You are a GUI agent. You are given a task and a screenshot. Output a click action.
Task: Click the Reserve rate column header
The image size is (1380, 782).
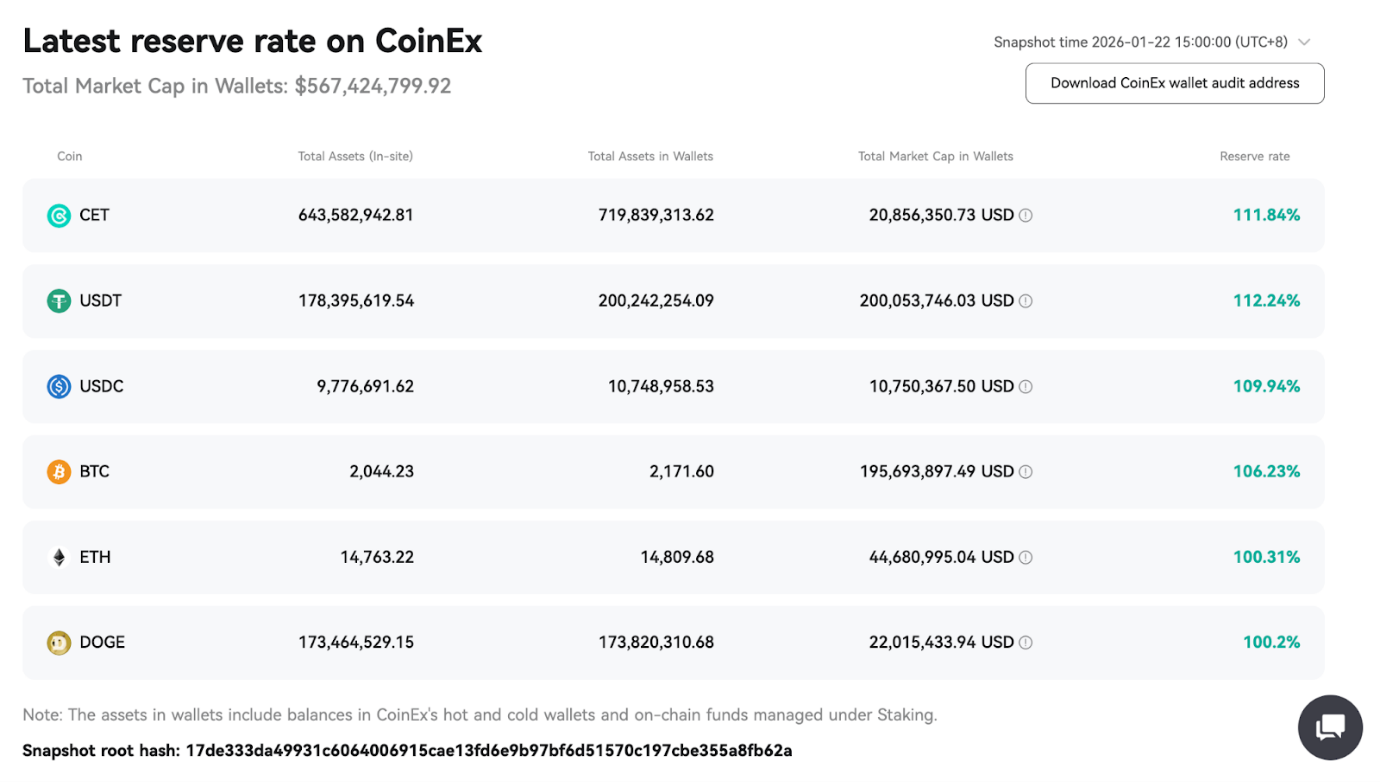click(x=1254, y=156)
